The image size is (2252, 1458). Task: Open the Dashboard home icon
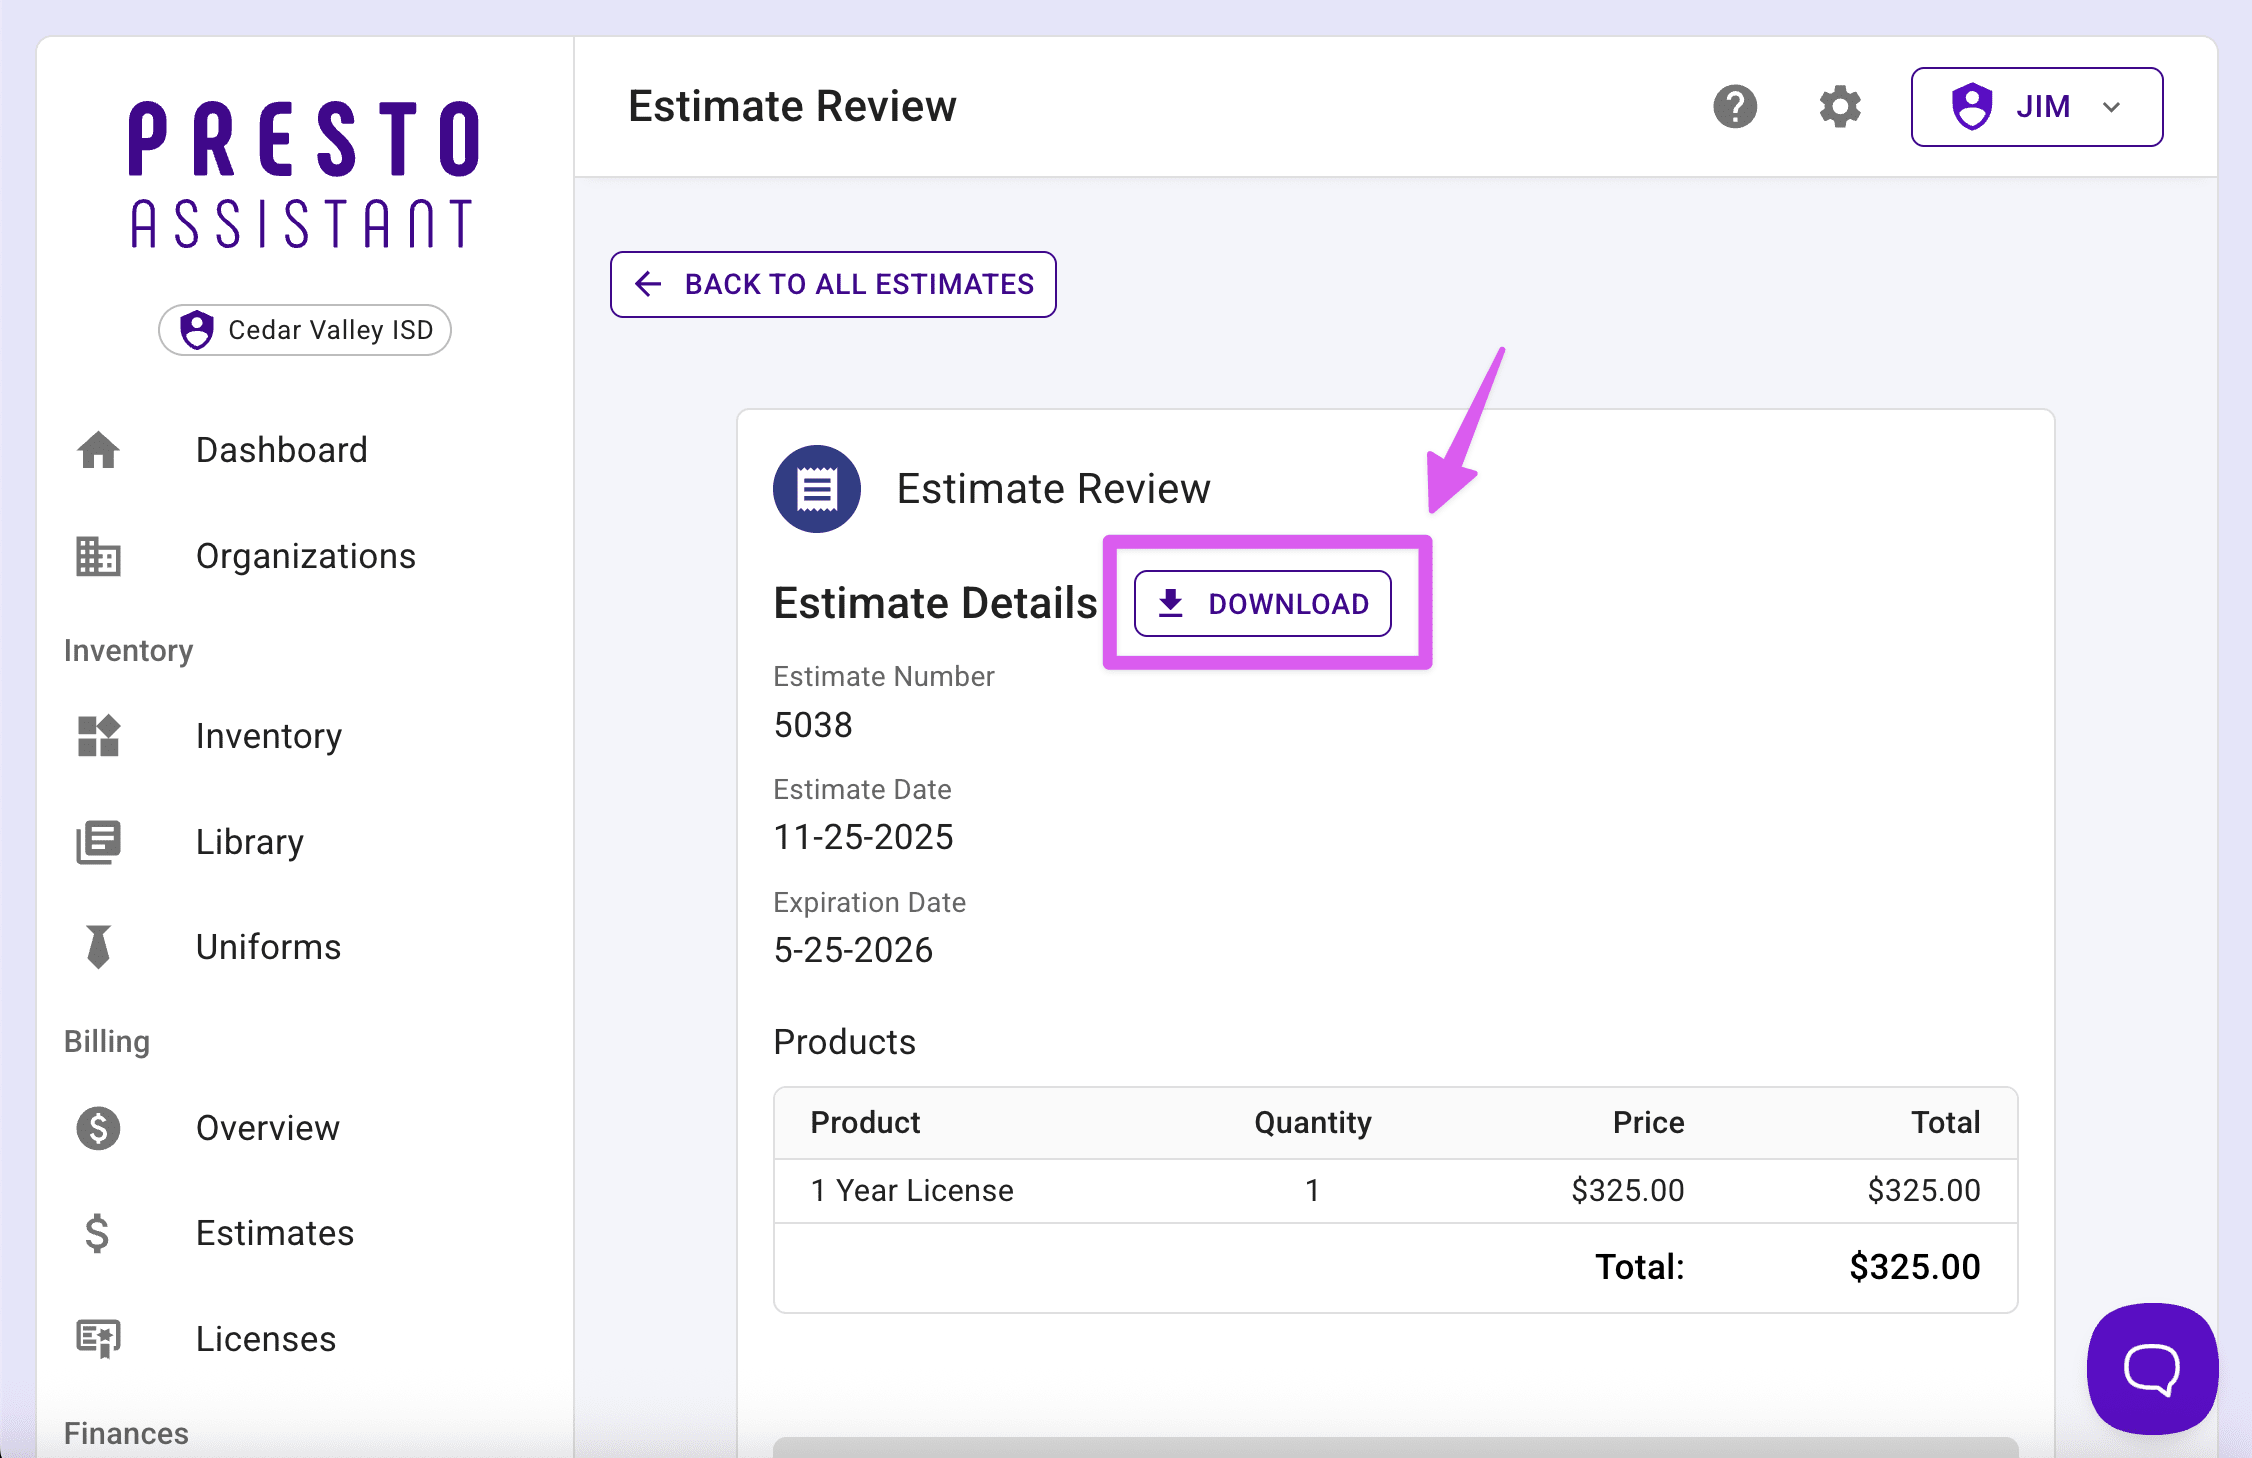(x=97, y=450)
